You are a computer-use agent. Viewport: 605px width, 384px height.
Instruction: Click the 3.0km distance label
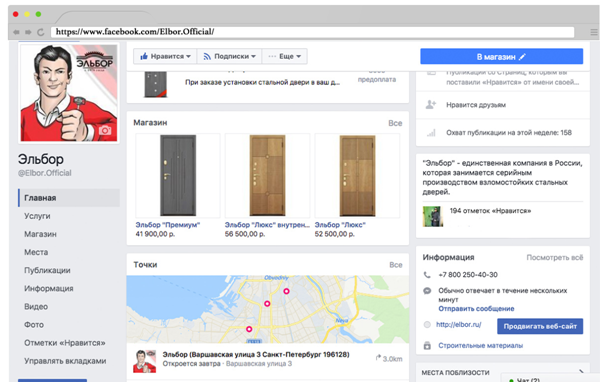[392, 359]
